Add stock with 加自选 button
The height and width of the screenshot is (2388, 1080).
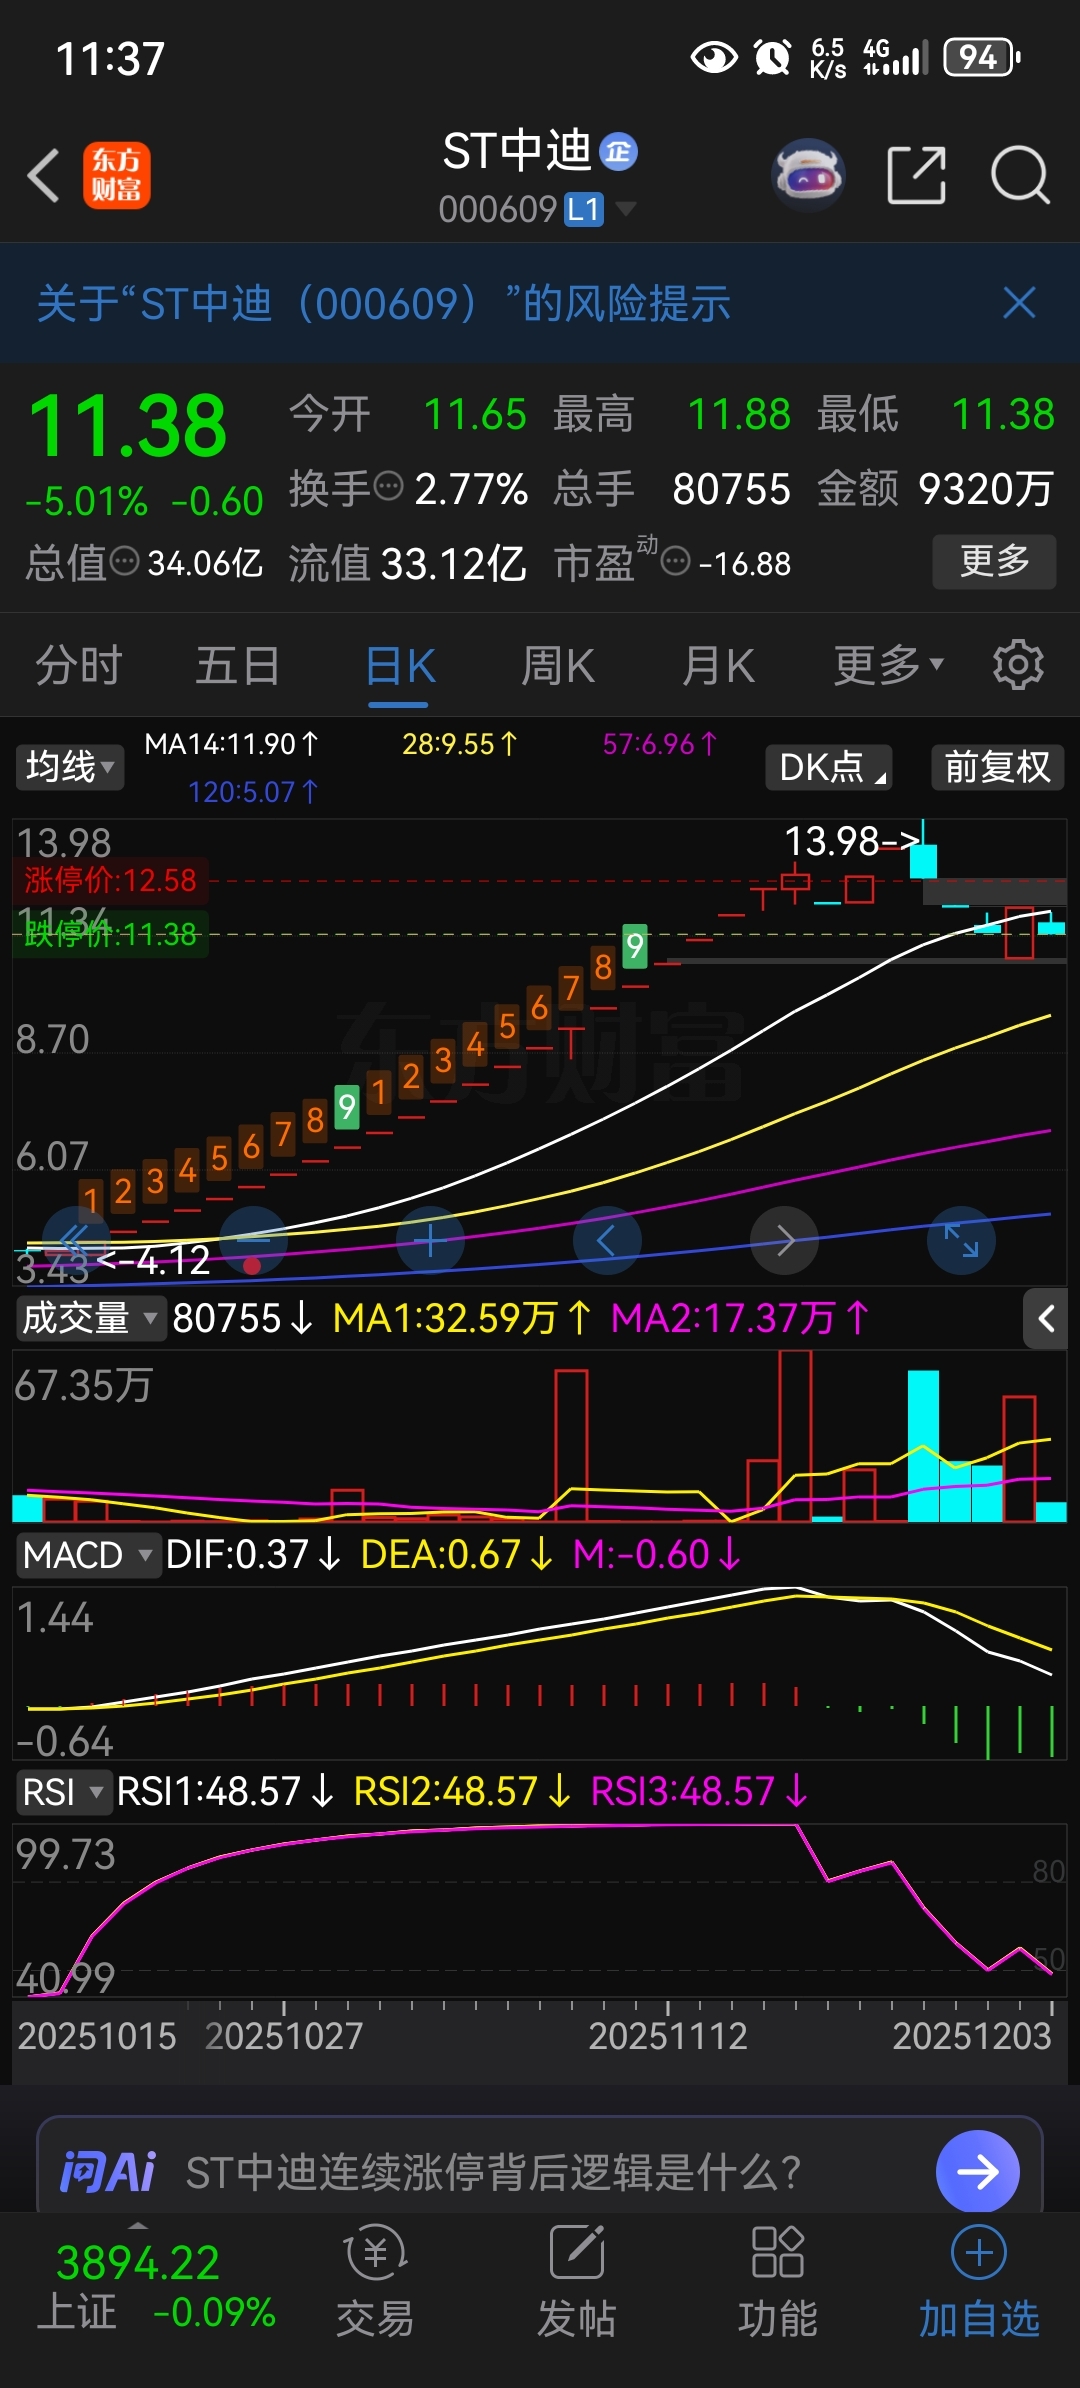979,2283
